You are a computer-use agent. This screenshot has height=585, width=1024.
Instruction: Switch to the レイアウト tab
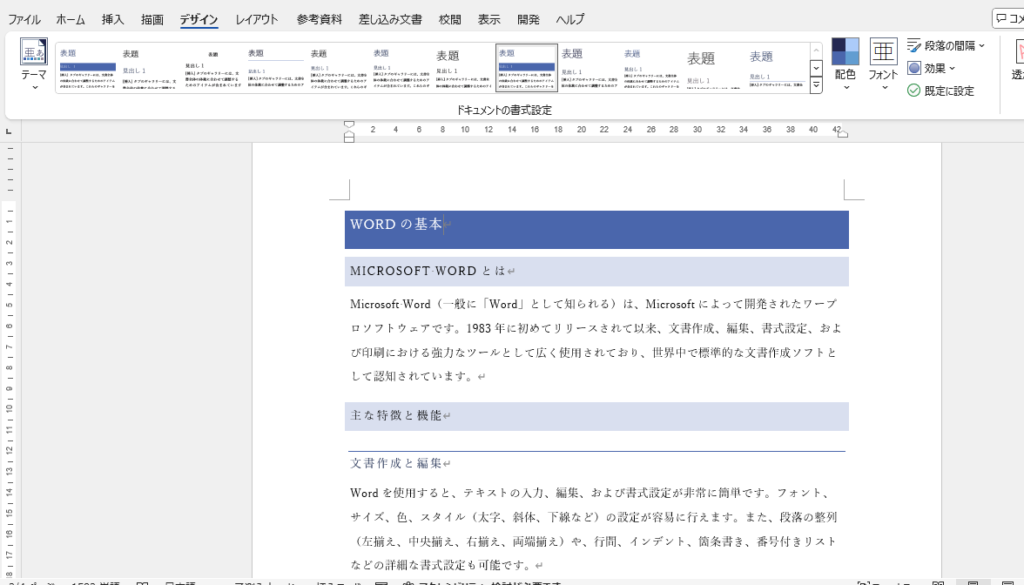point(257,20)
